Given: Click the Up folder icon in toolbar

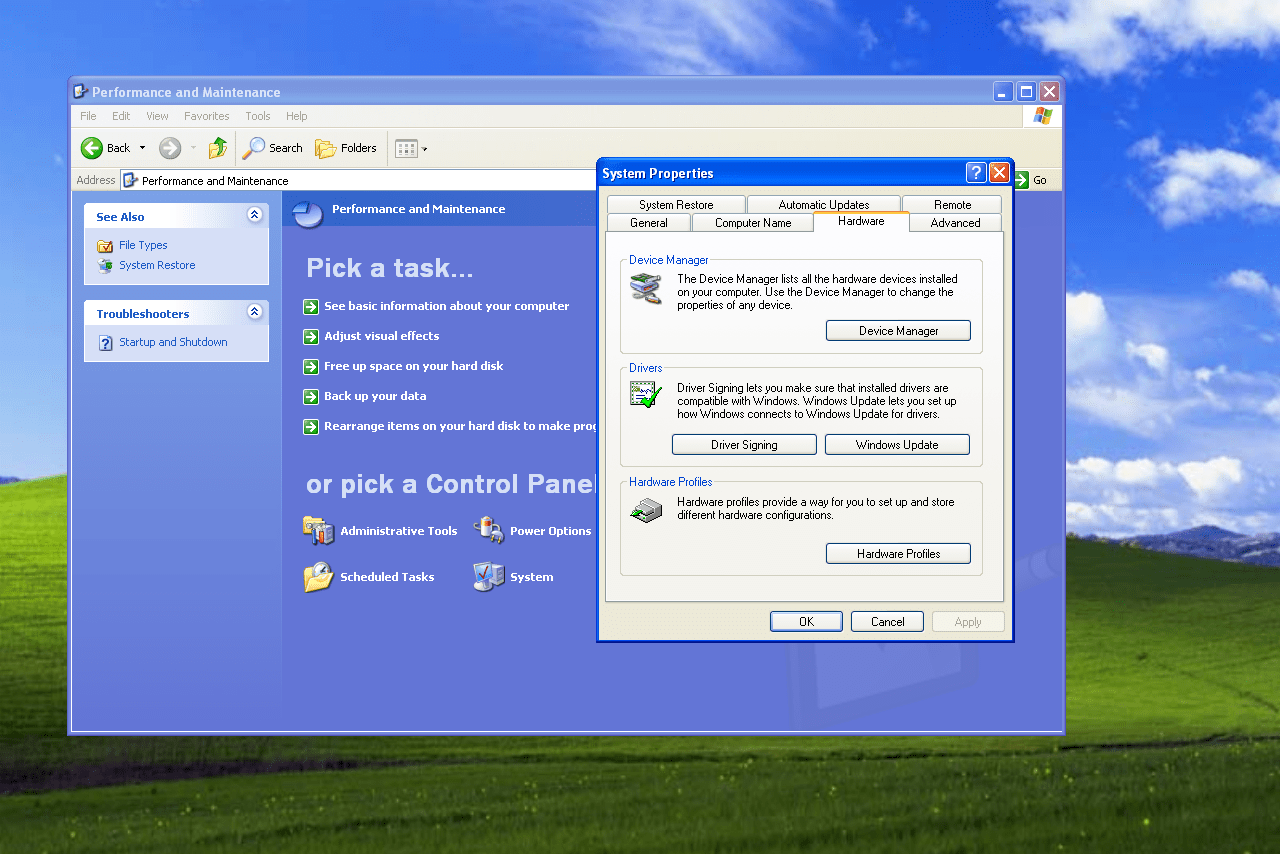Looking at the screenshot, I should [x=217, y=148].
